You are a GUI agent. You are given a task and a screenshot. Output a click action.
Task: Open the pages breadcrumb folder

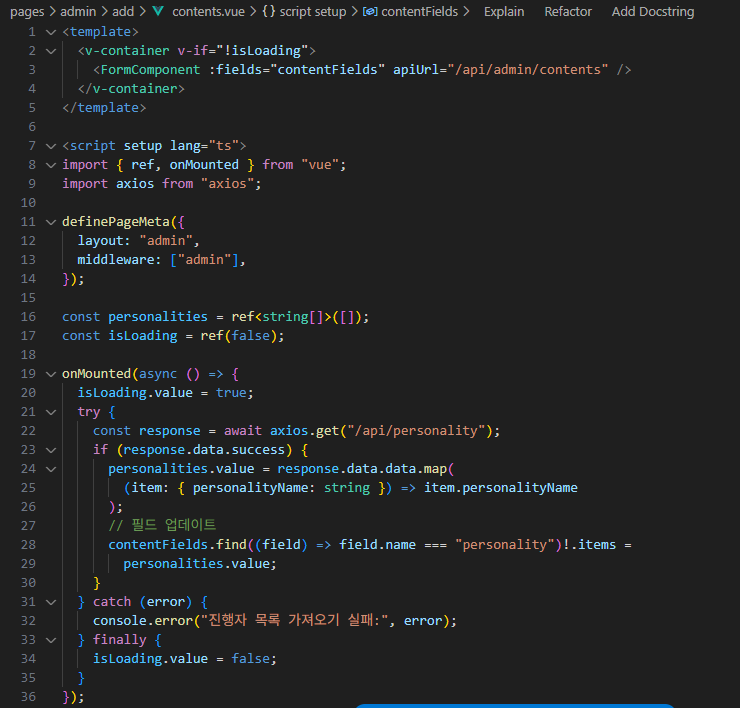[x=26, y=12]
